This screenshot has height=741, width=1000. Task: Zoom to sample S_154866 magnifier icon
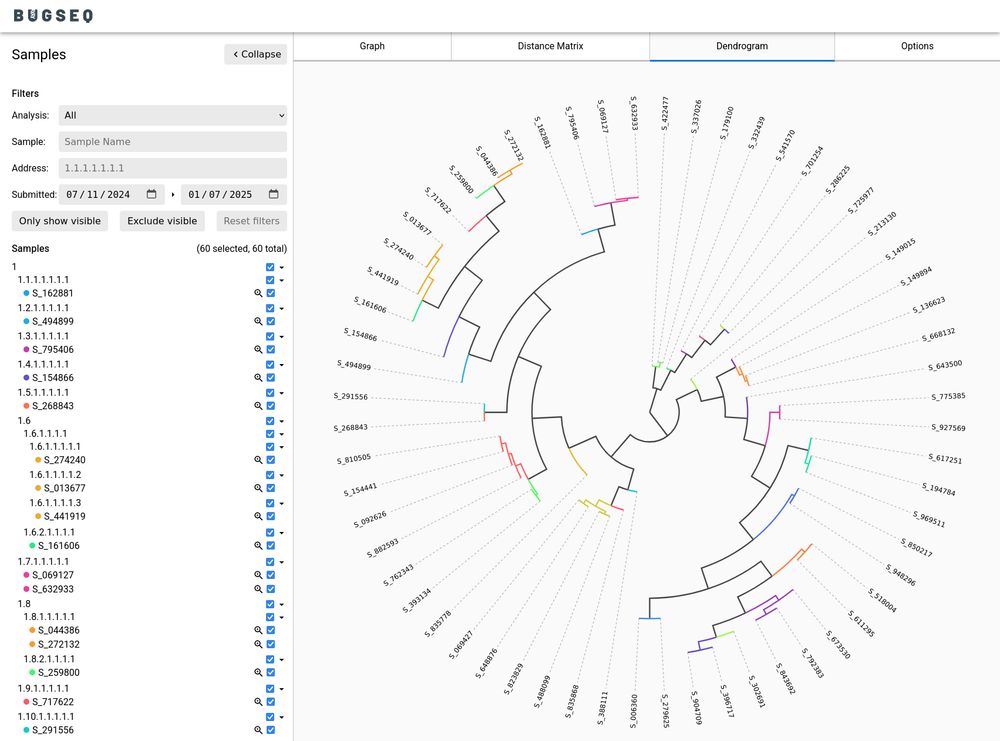258,378
